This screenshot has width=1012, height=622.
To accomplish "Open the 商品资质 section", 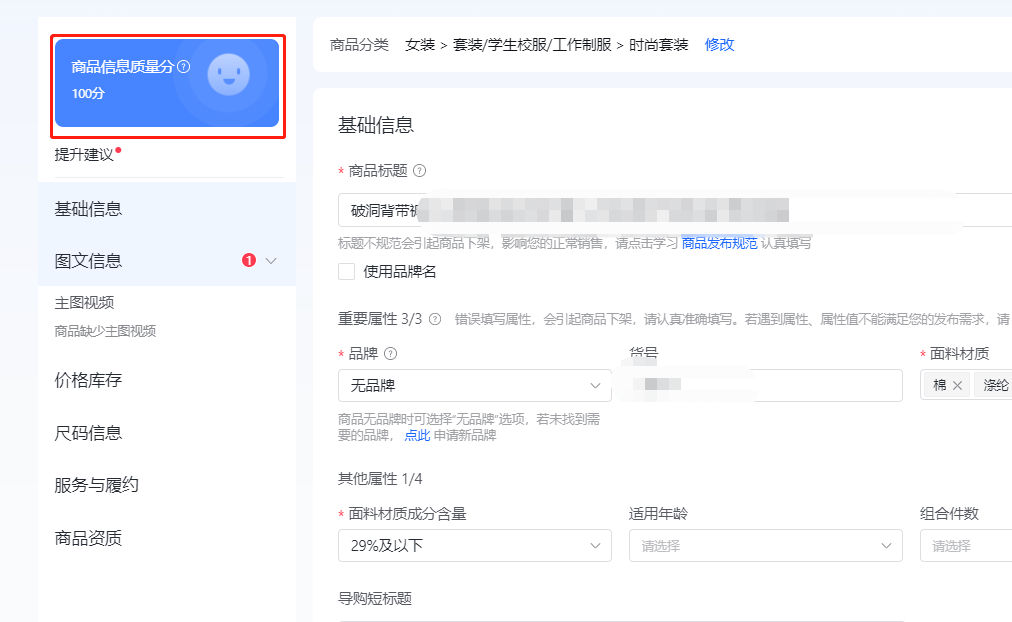I will 87,538.
